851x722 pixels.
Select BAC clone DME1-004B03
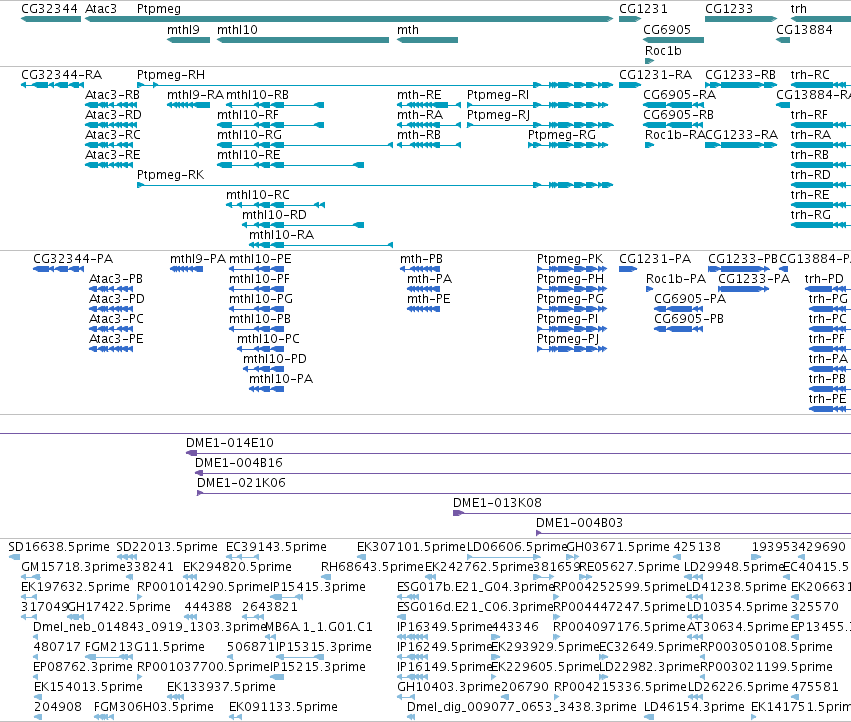pyautogui.click(x=580, y=523)
